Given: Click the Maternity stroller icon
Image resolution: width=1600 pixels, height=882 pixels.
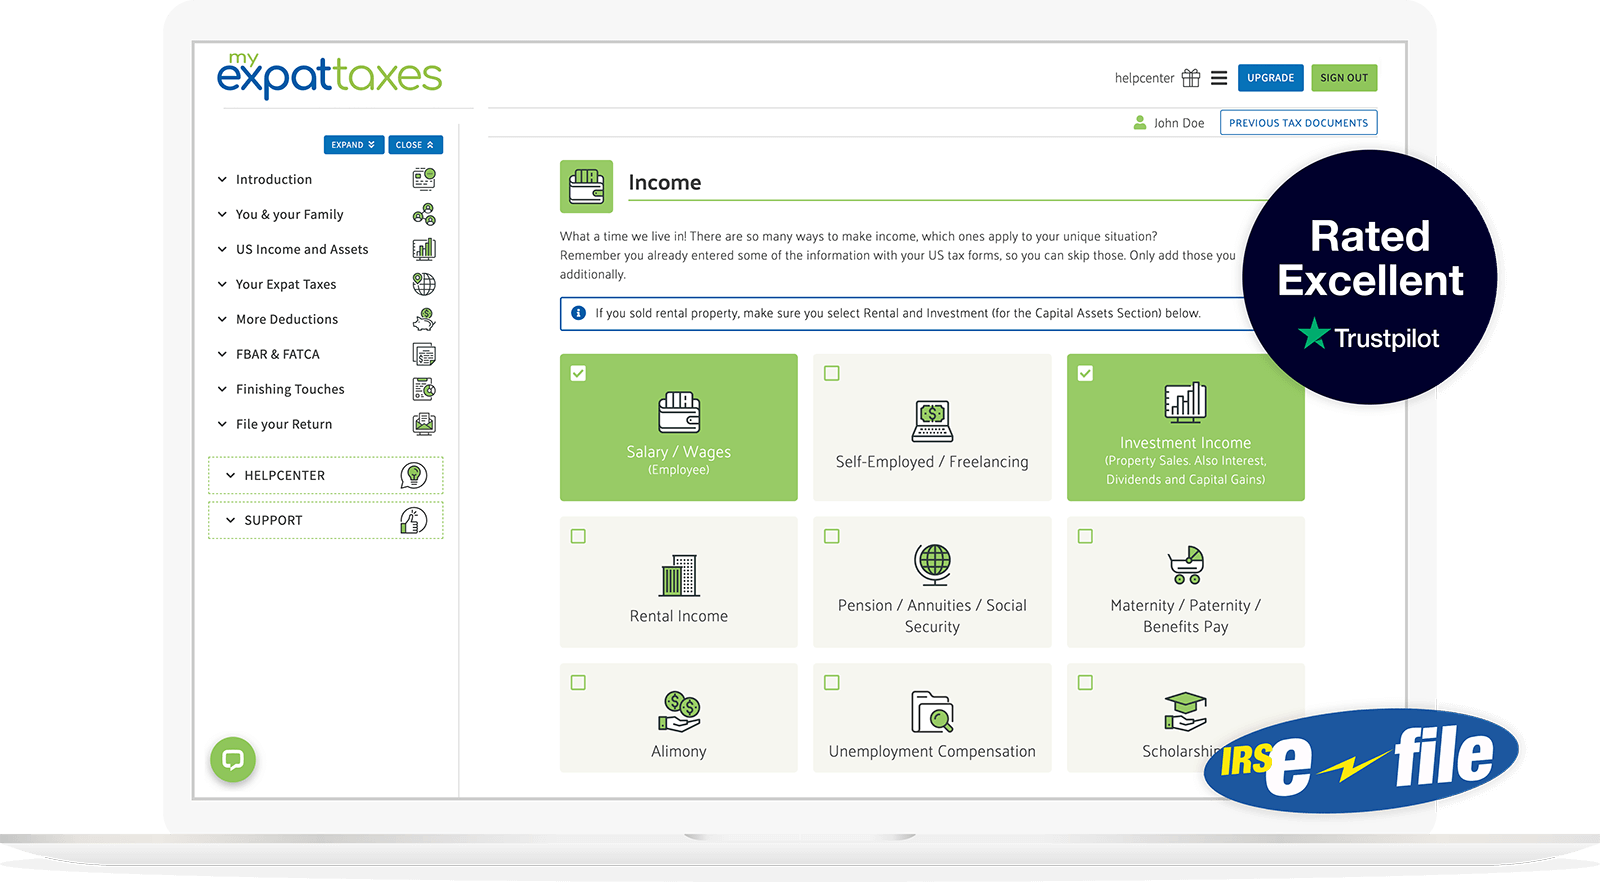Looking at the screenshot, I should 1186,565.
